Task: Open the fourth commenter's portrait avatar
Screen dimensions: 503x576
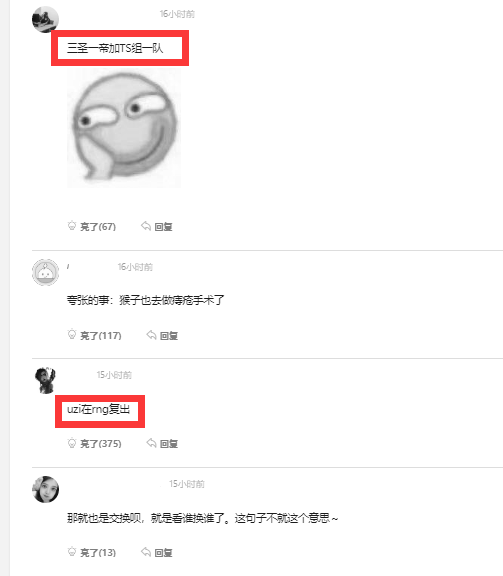Action: 45,489
